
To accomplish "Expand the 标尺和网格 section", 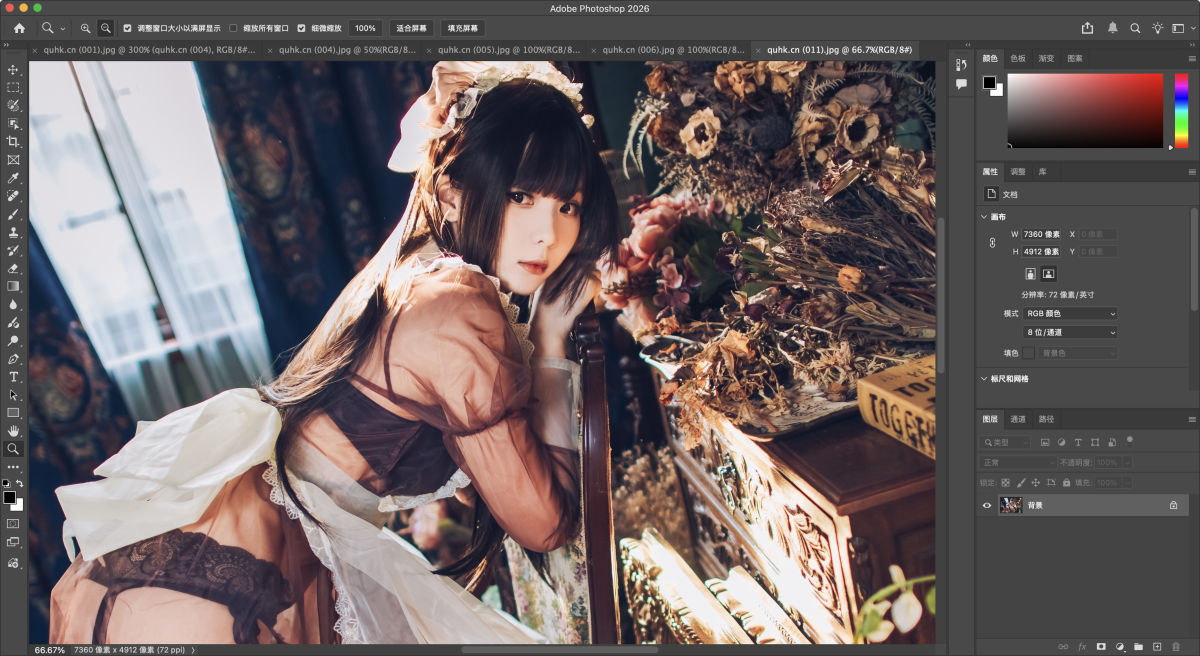I will pos(984,379).
